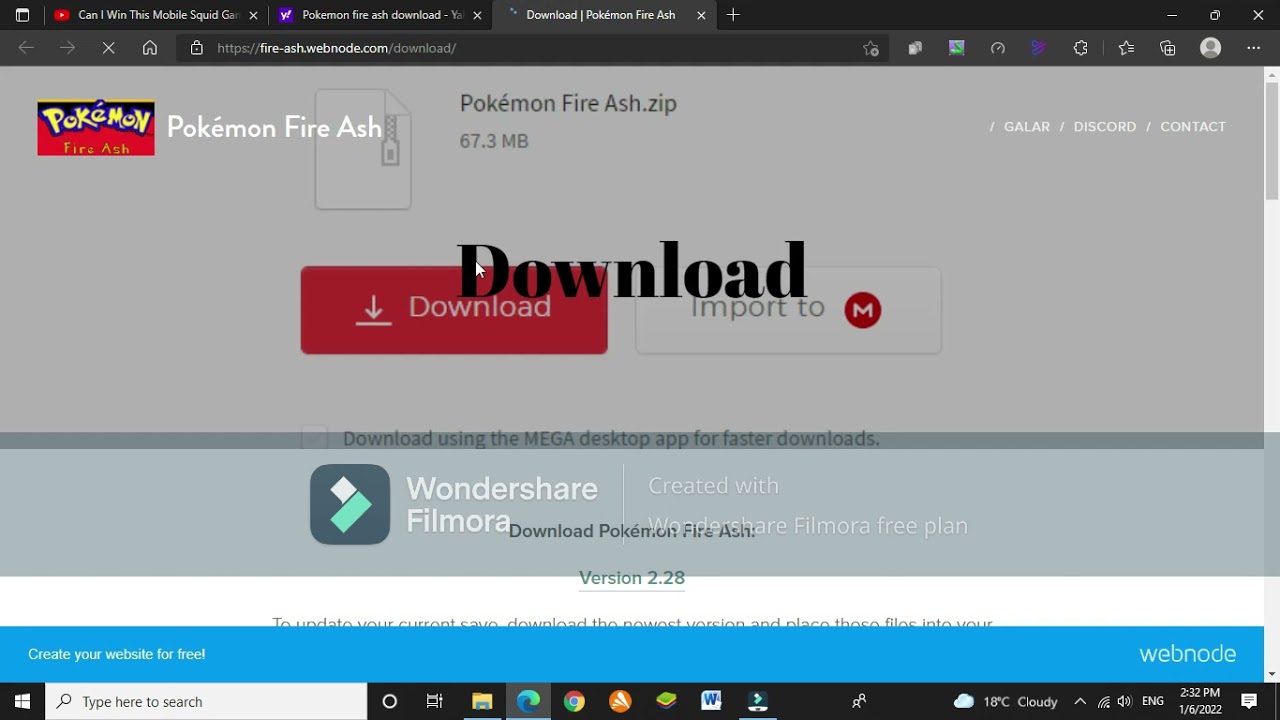
Task: Open the first extension icon beside address bar
Action: point(915,48)
